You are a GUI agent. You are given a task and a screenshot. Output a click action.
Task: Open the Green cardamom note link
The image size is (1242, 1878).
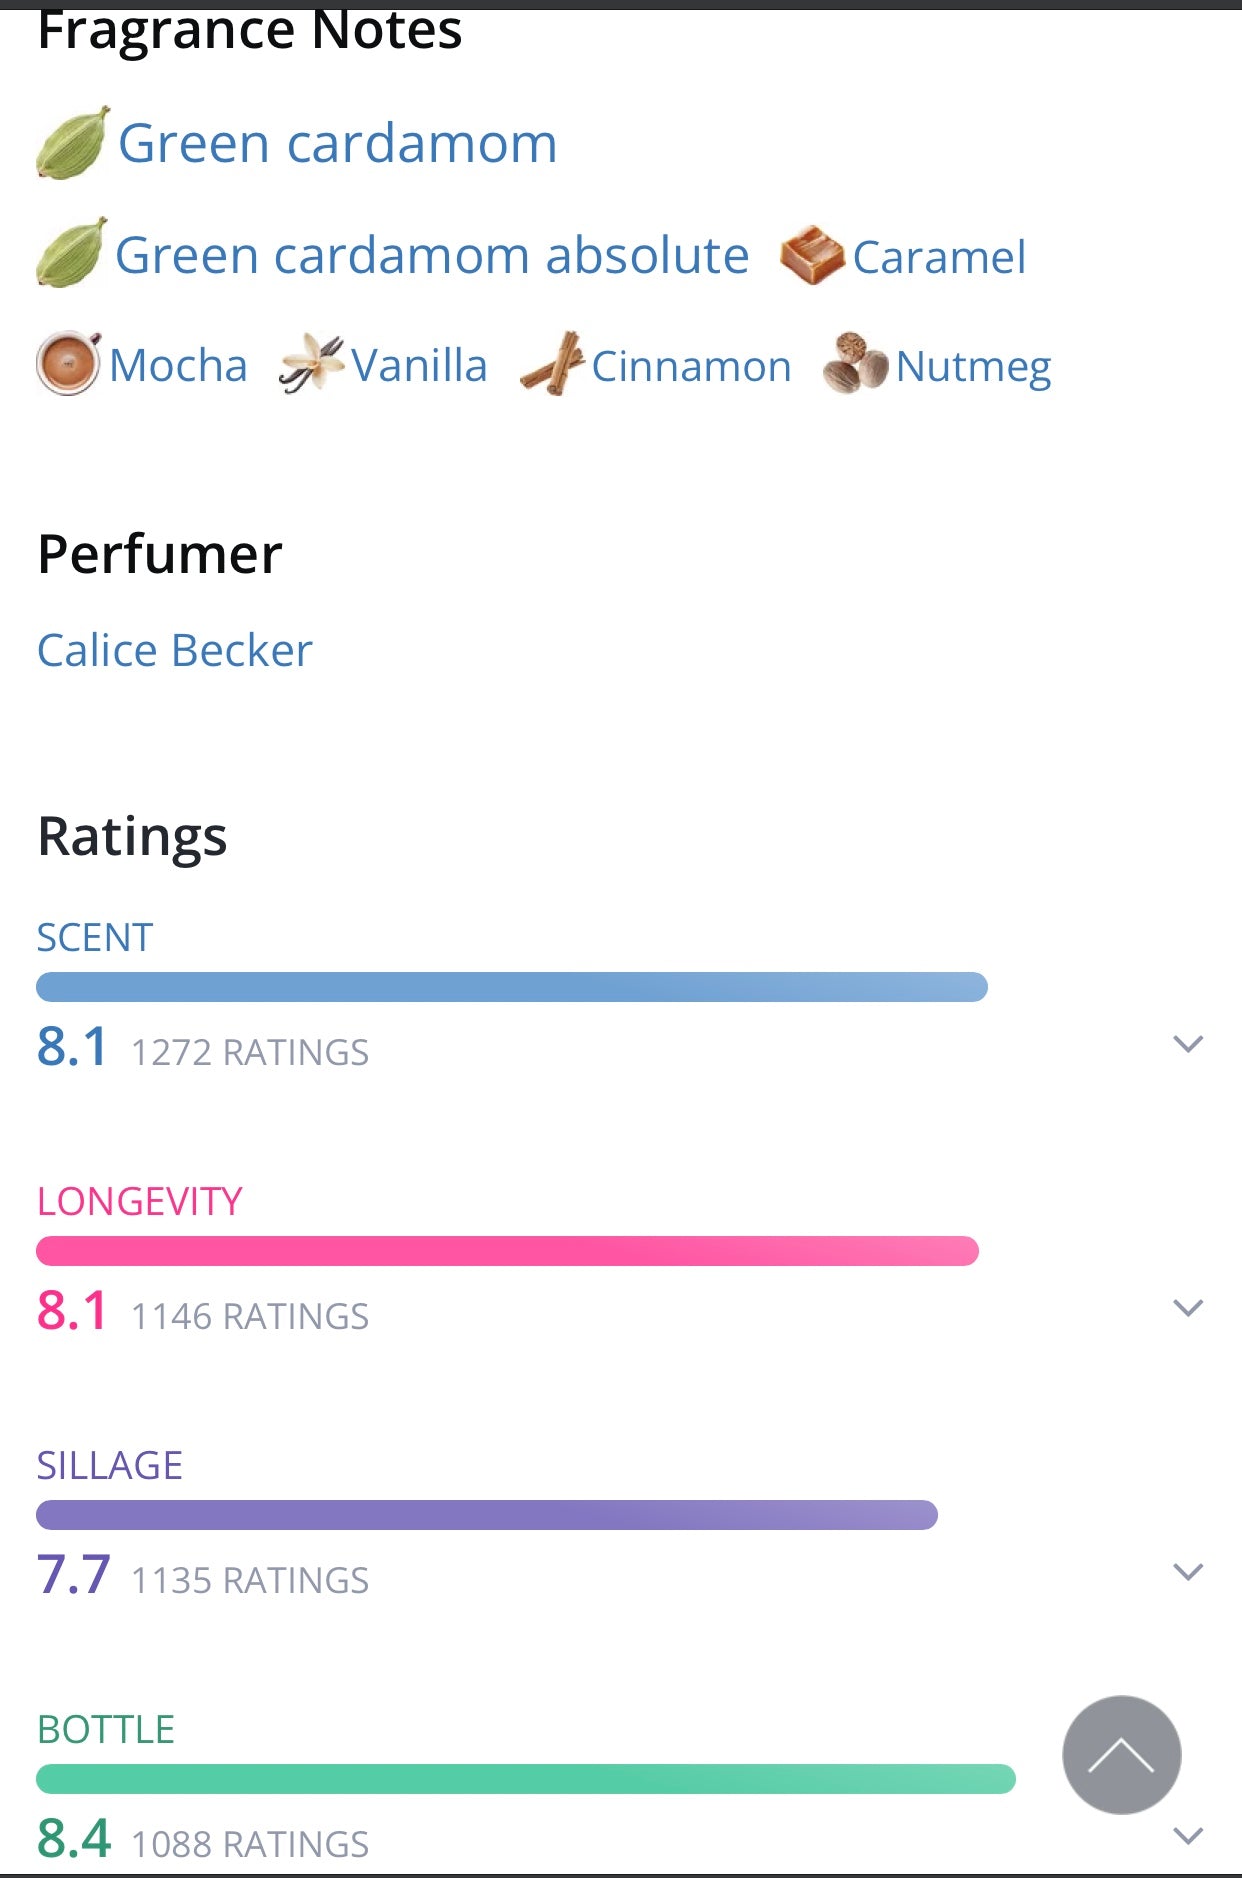pos(337,143)
